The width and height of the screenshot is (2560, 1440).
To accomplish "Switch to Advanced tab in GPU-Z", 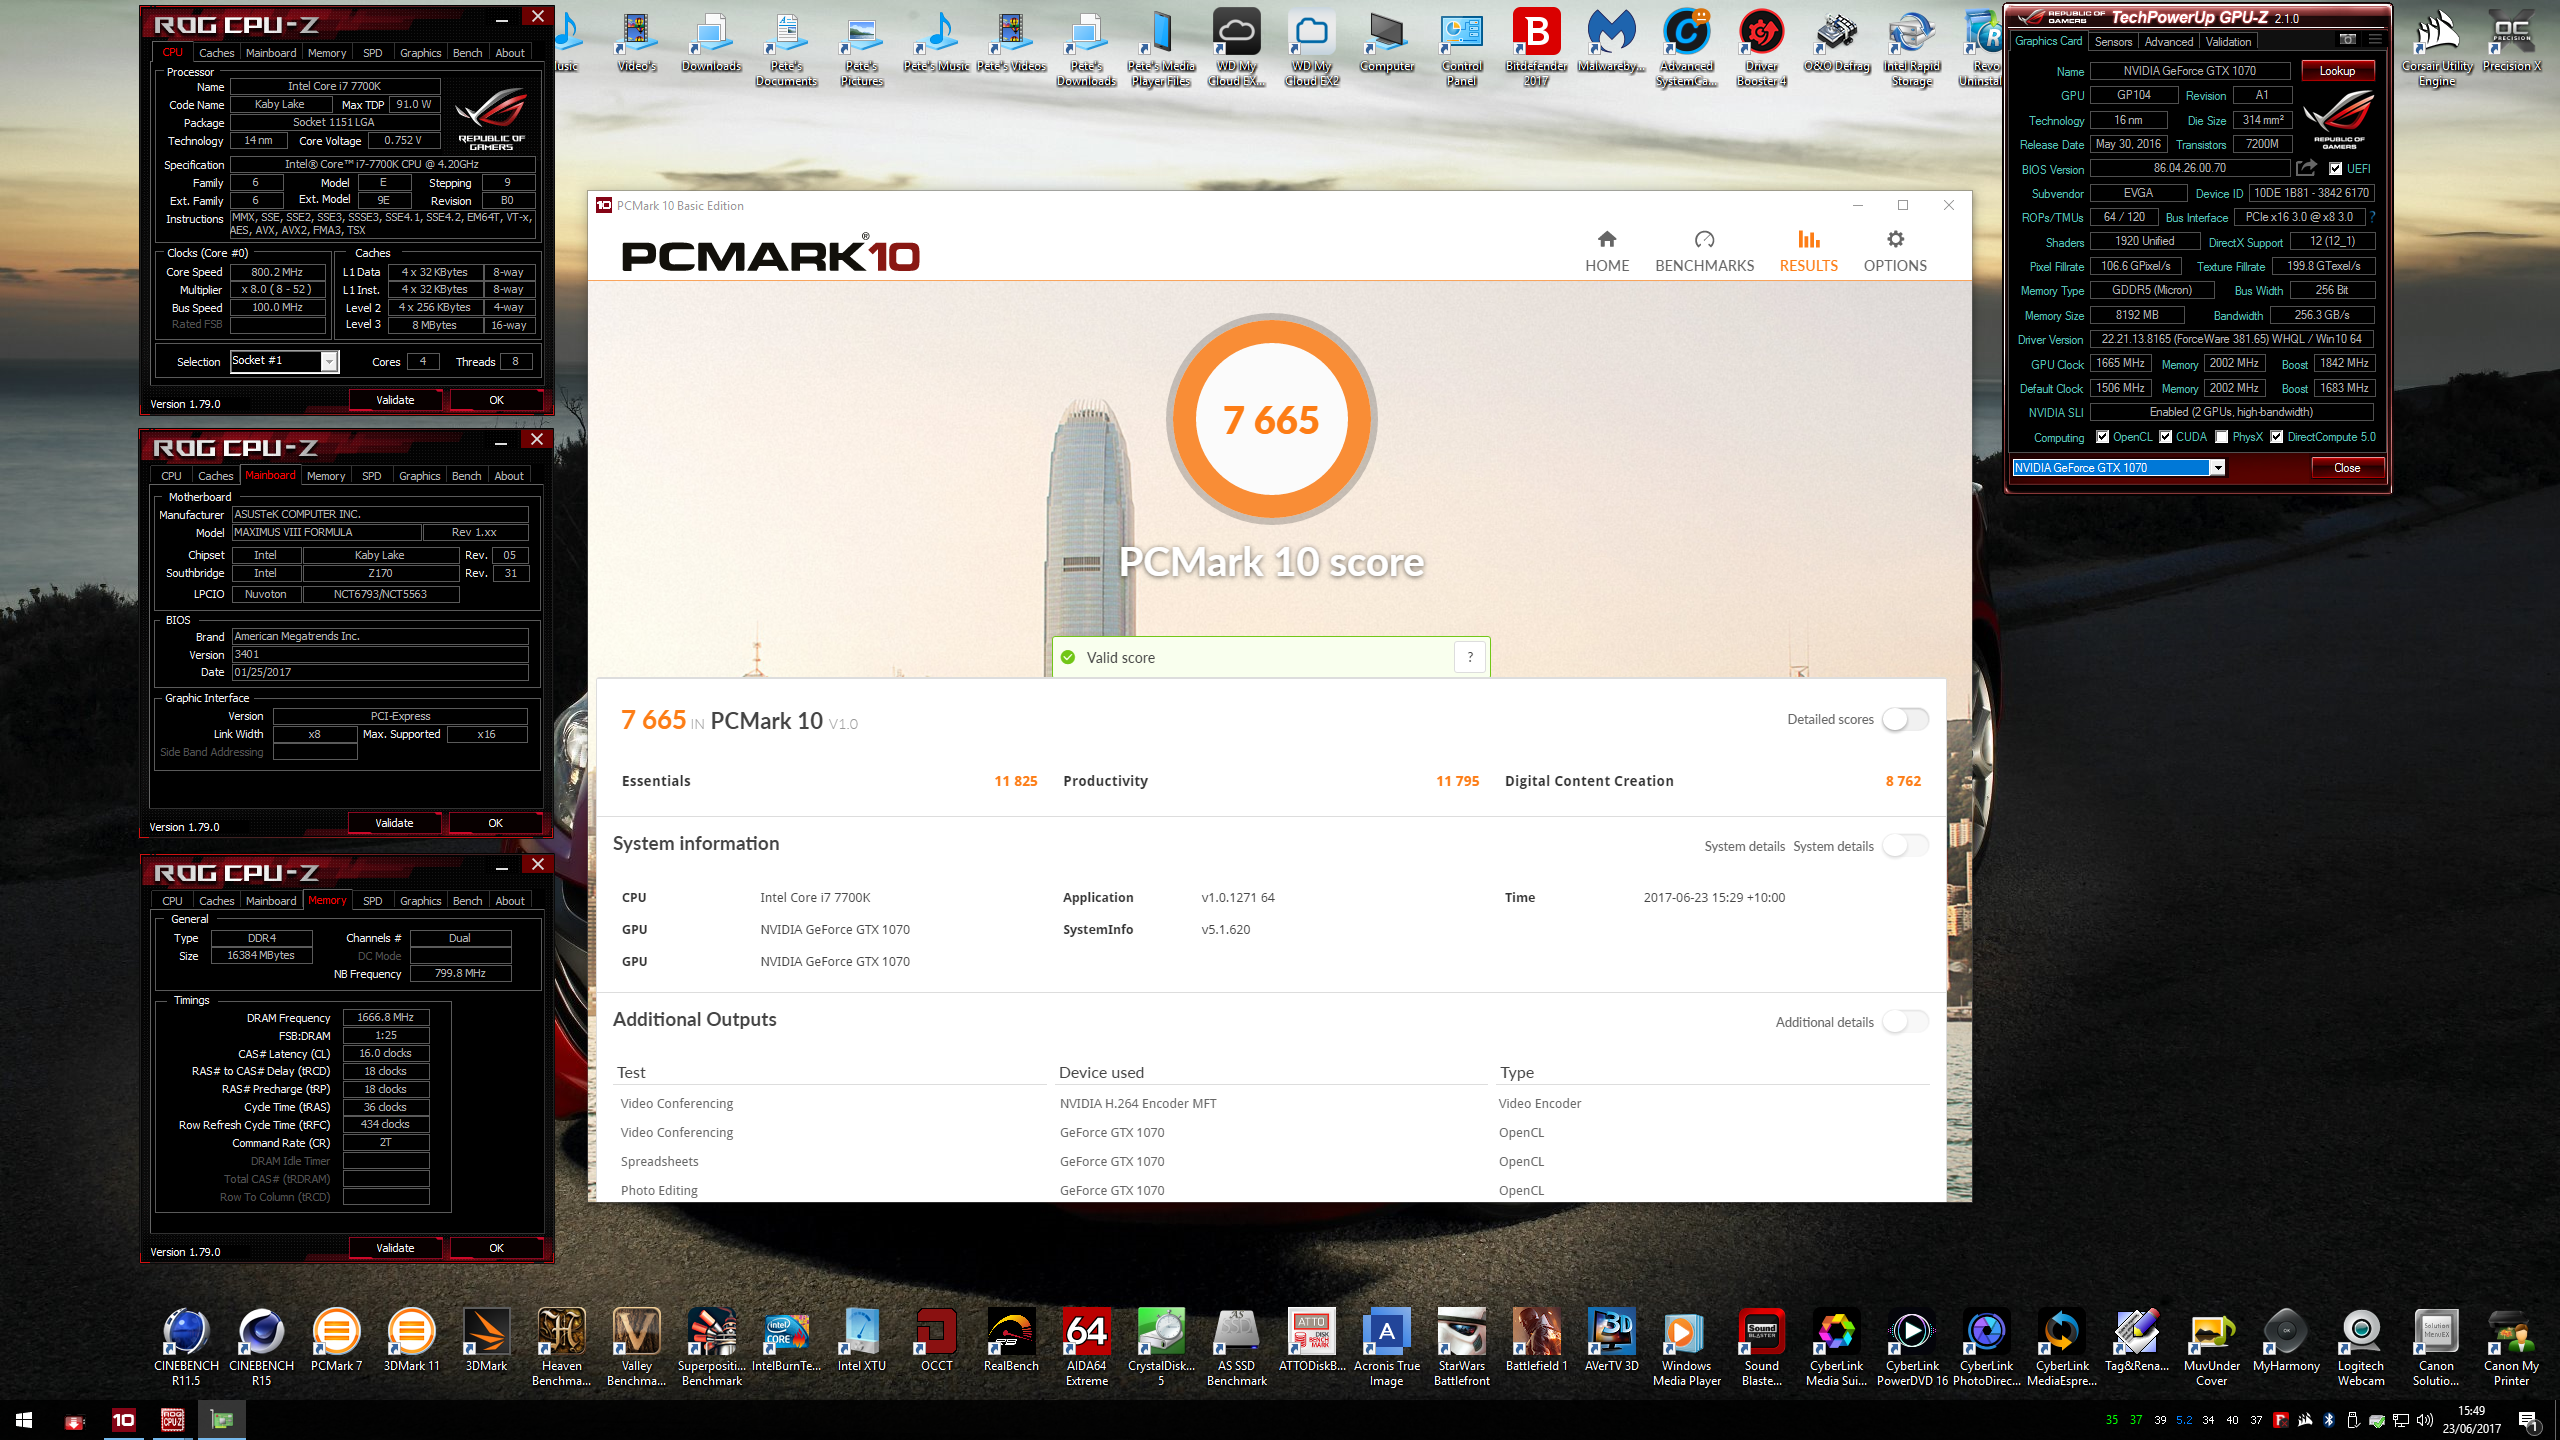I will click(x=2168, y=41).
